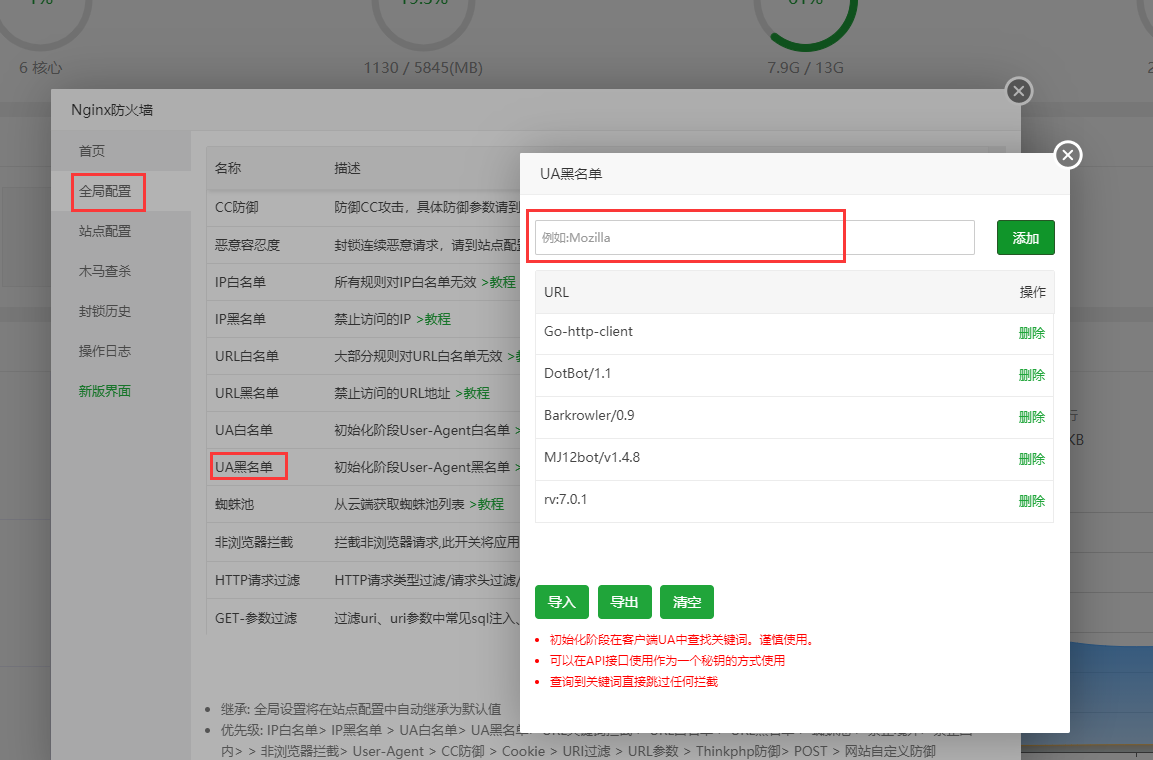The height and width of the screenshot is (760, 1153).
Task: Select the HTTP请求过滤 rule name
Action: [x=257, y=581]
